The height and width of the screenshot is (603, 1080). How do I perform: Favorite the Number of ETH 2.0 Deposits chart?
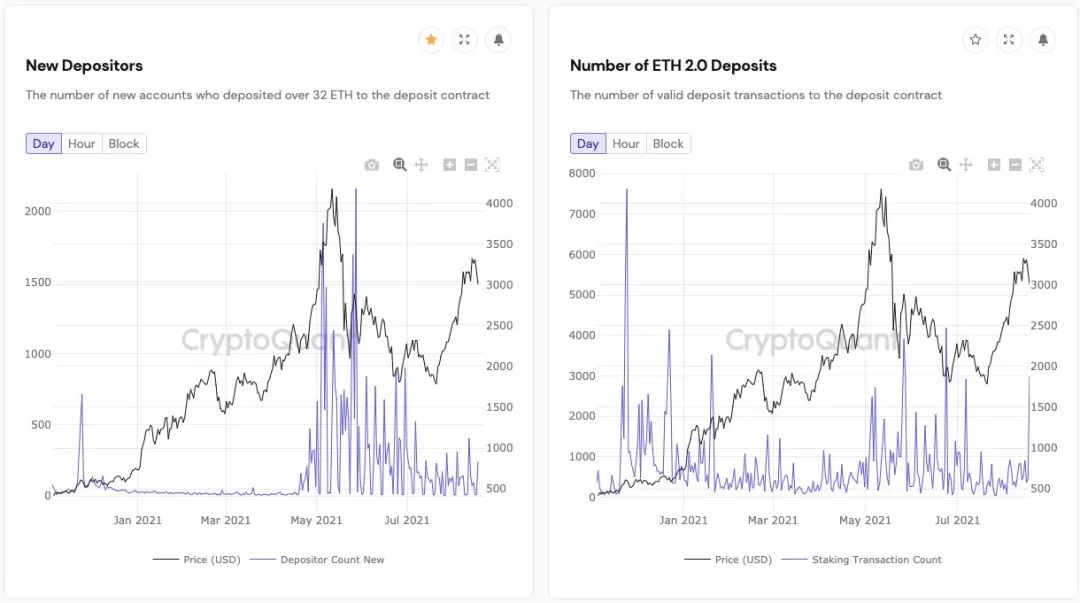click(975, 39)
